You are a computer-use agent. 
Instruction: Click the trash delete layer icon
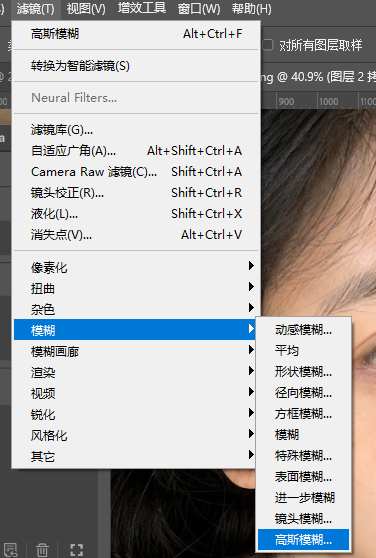pyautogui.click(x=42, y=550)
